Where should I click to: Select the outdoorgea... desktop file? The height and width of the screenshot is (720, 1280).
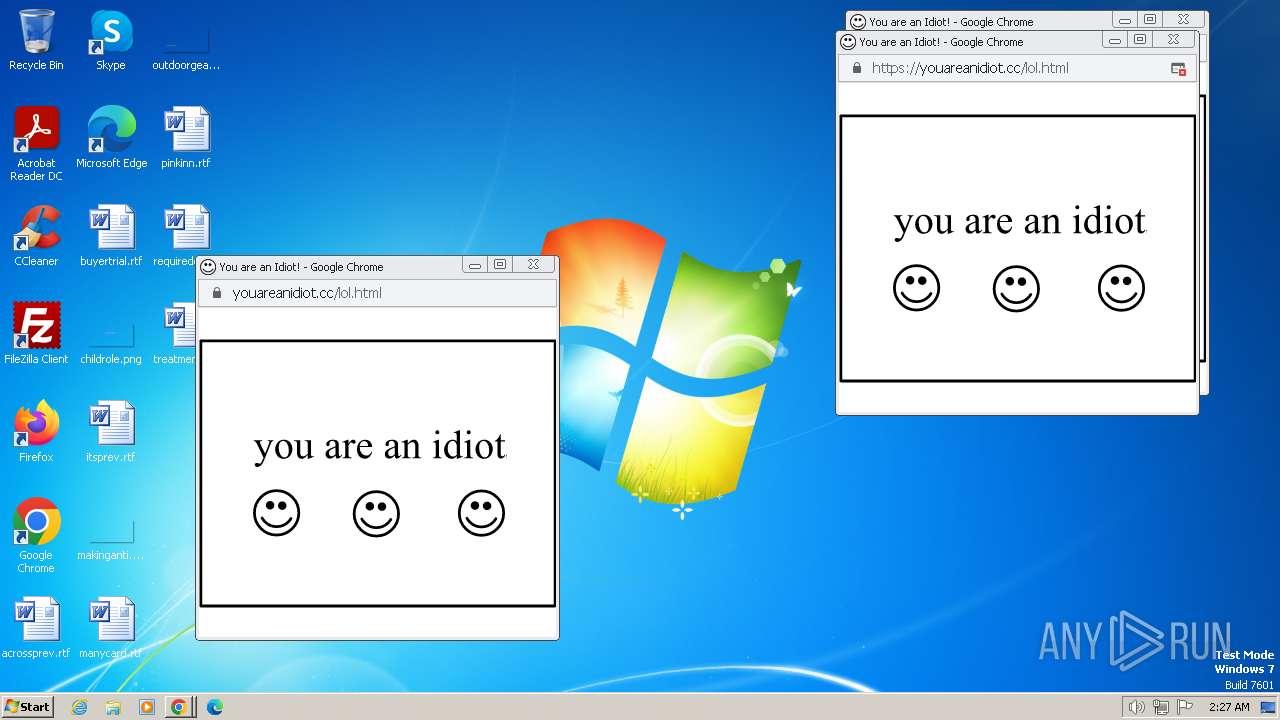[x=186, y=48]
